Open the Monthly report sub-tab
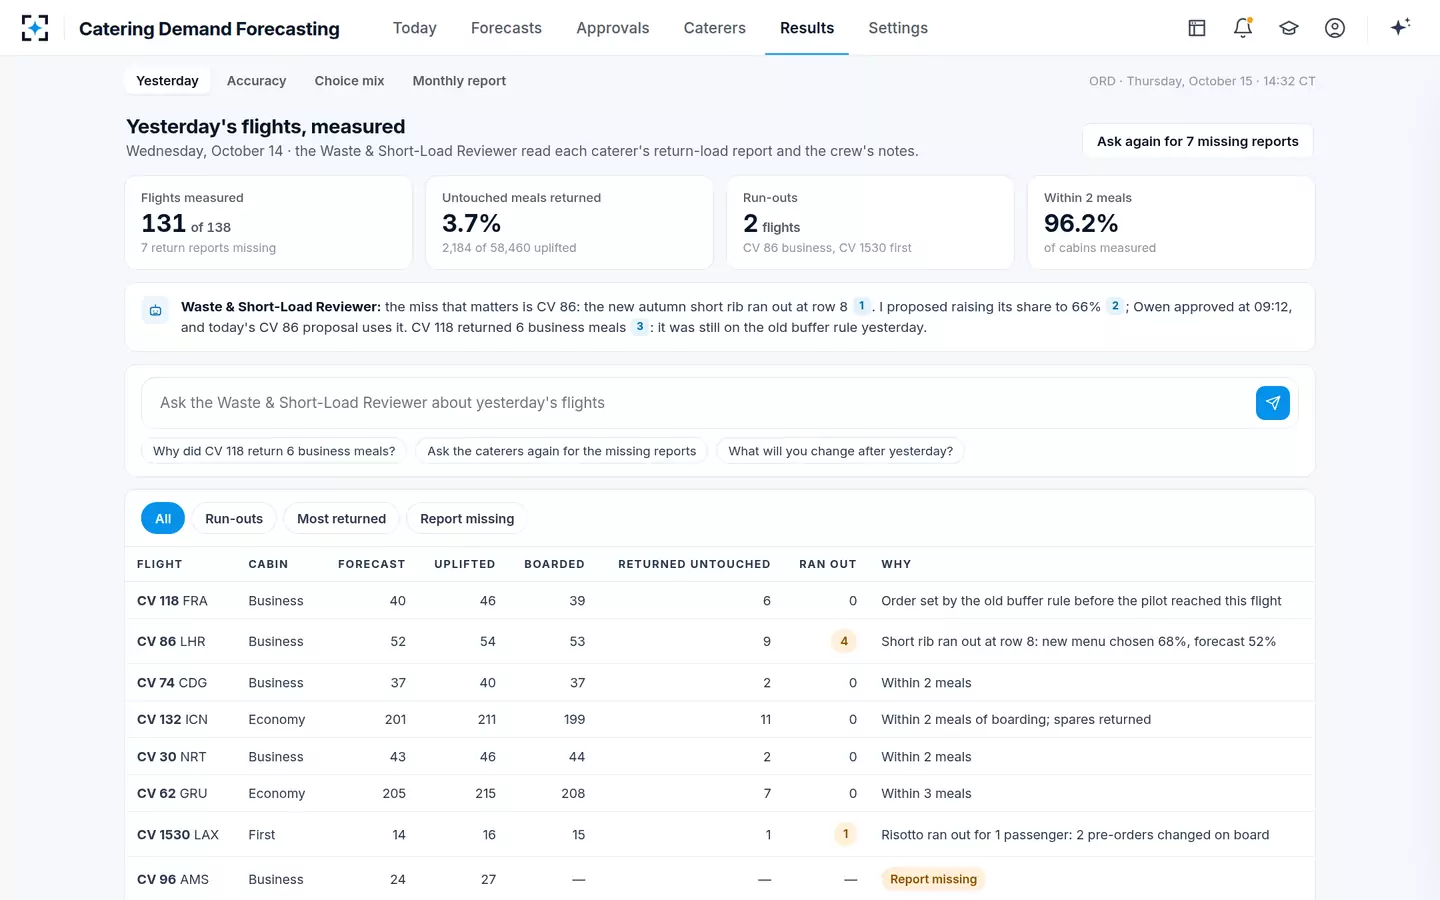This screenshot has width=1440, height=900. point(459,81)
